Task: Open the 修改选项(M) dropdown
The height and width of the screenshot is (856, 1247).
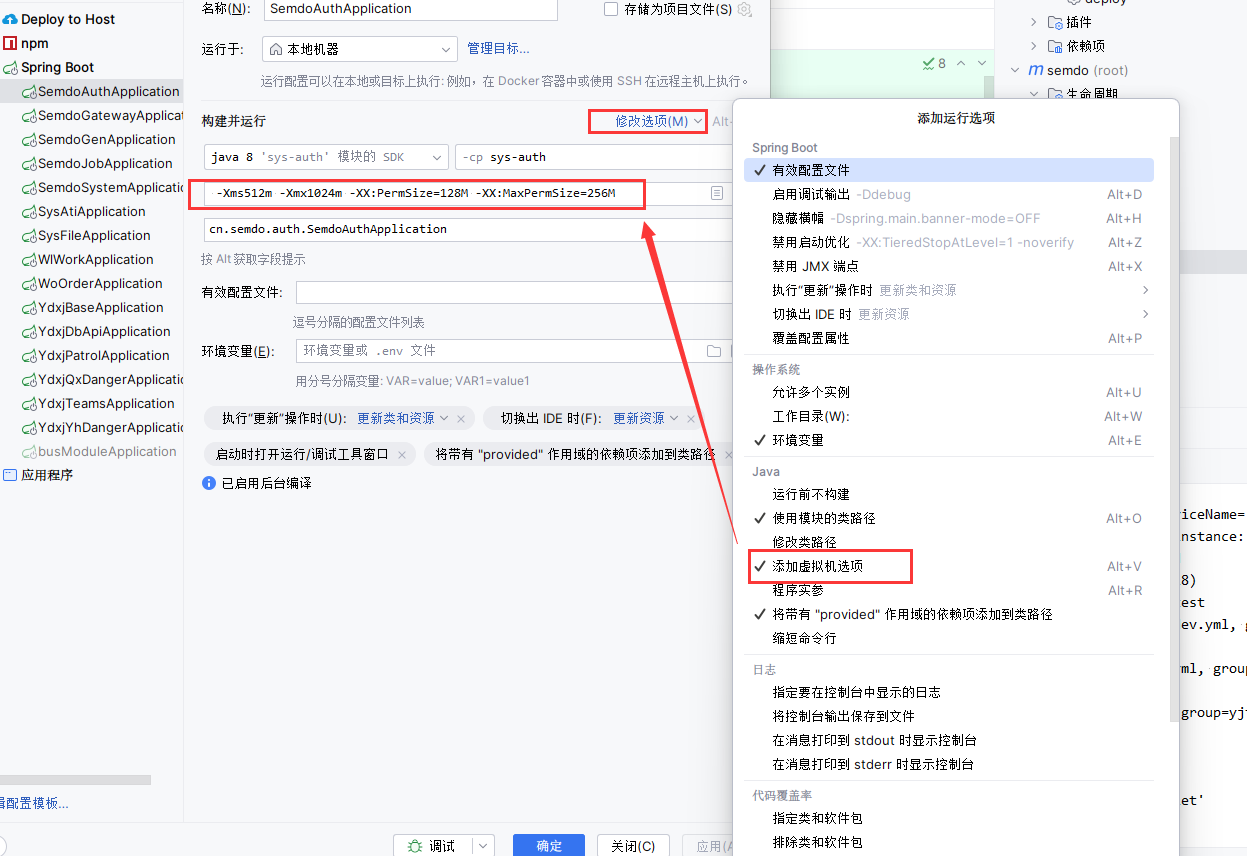Action: tap(651, 121)
